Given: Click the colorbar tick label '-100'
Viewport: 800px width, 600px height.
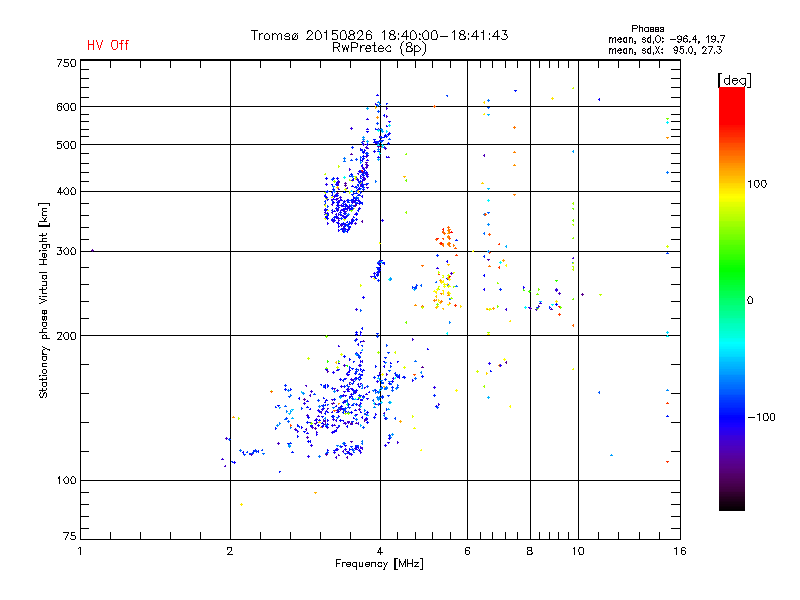Looking at the screenshot, I should pos(761,417).
